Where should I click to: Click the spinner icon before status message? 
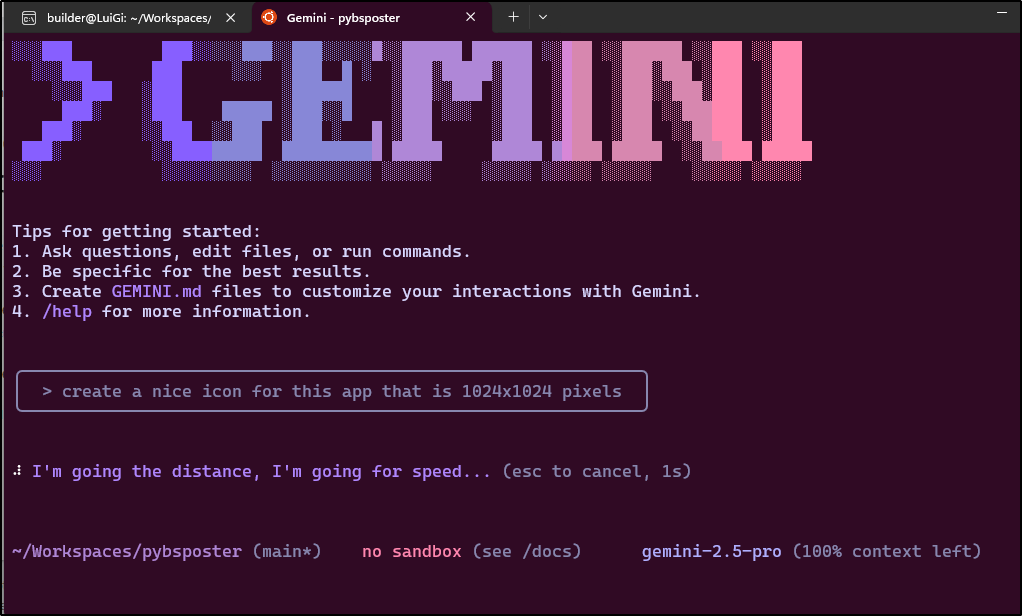click(18, 471)
